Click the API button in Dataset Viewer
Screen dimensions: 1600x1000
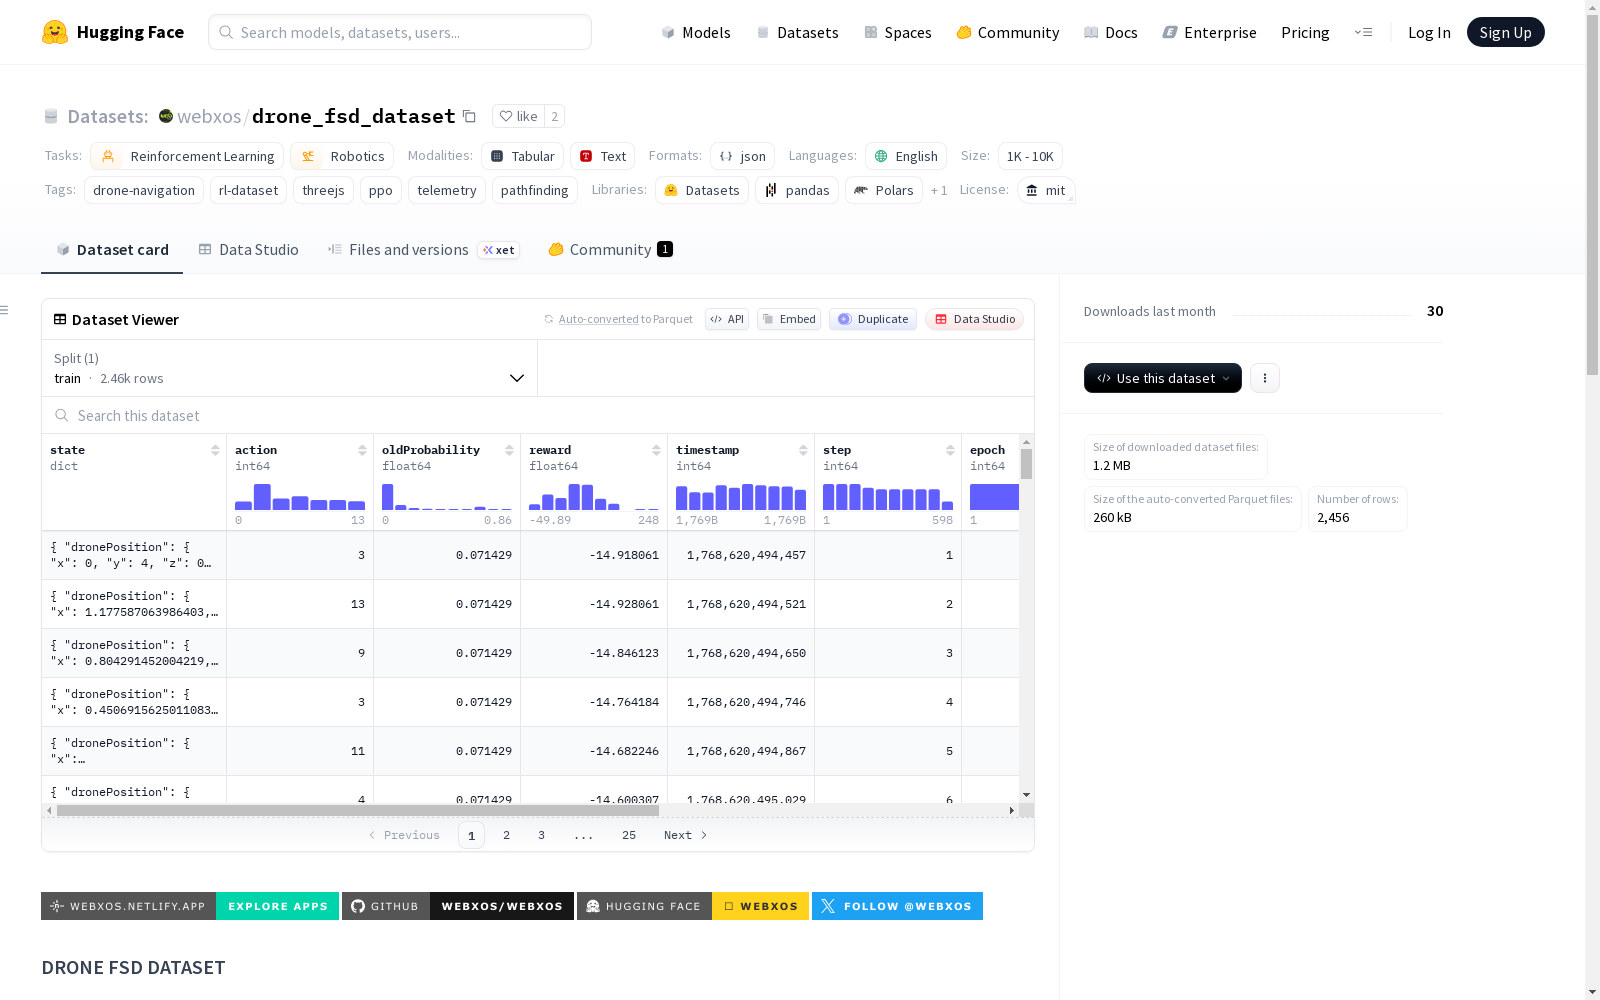pos(727,319)
